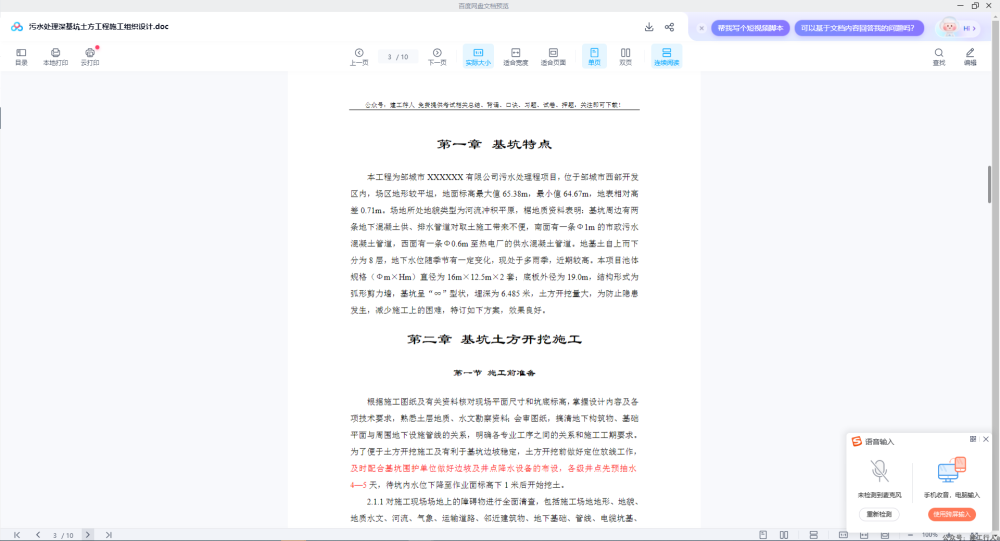Screen dimensions: 1000x541
Task: Open the 目录 table of contents panel
Action: point(21,56)
